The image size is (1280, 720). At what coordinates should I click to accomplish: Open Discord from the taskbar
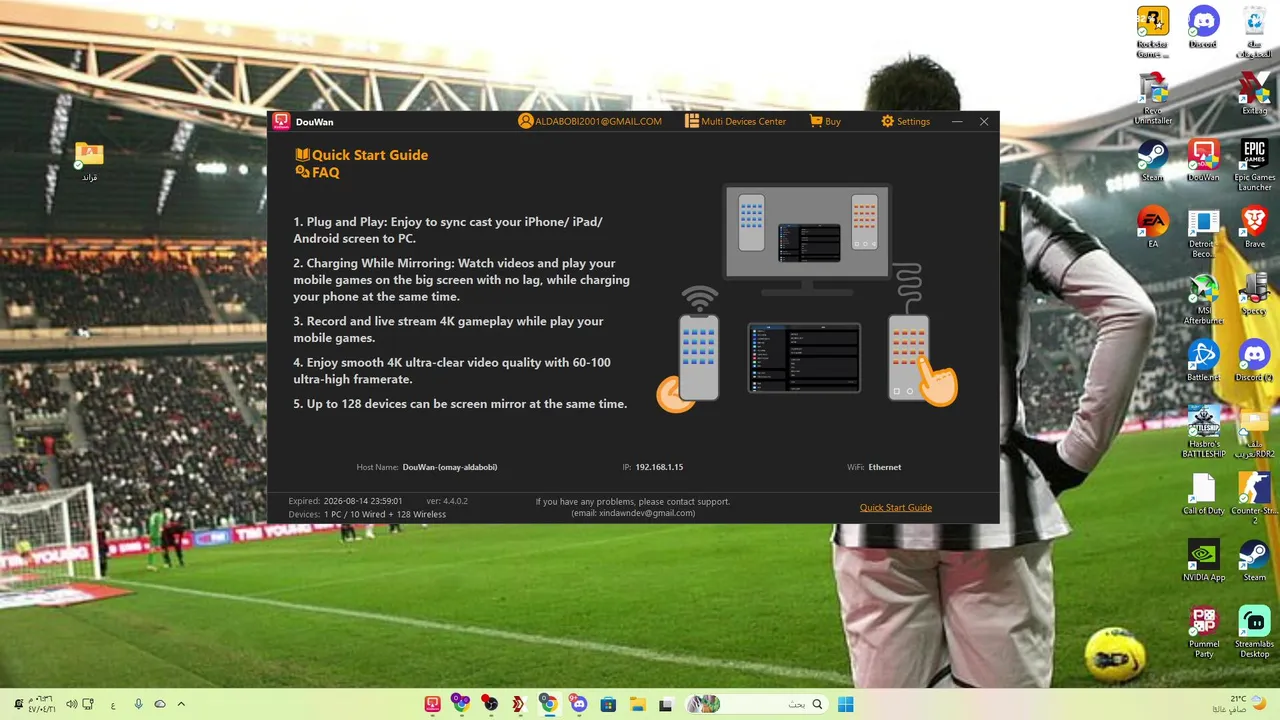pyautogui.click(x=578, y=704)
